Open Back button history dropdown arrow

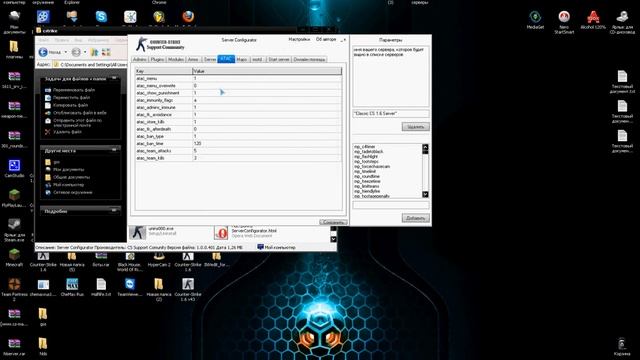pos(65,52)
